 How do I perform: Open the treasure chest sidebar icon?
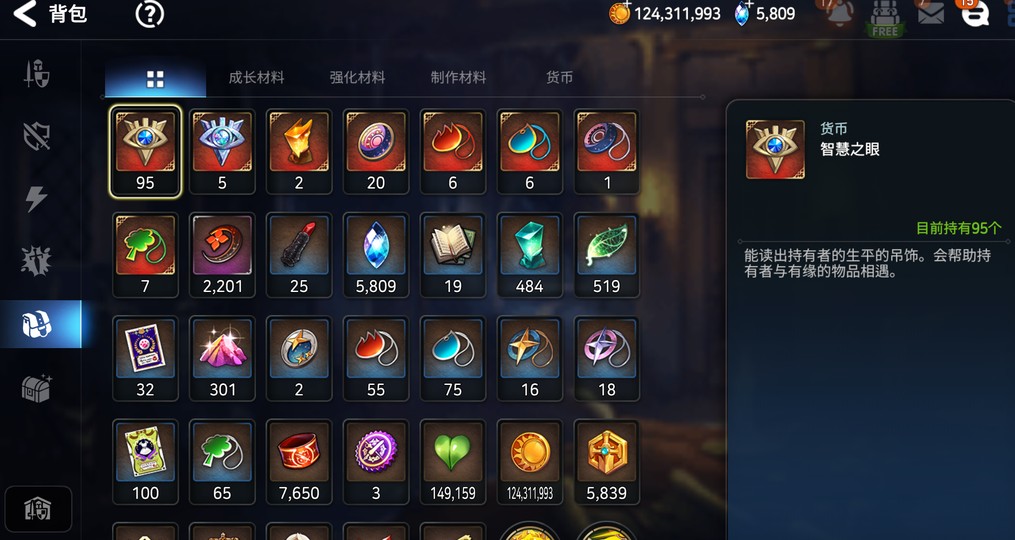pyautogui.click(x=36, y=388)
